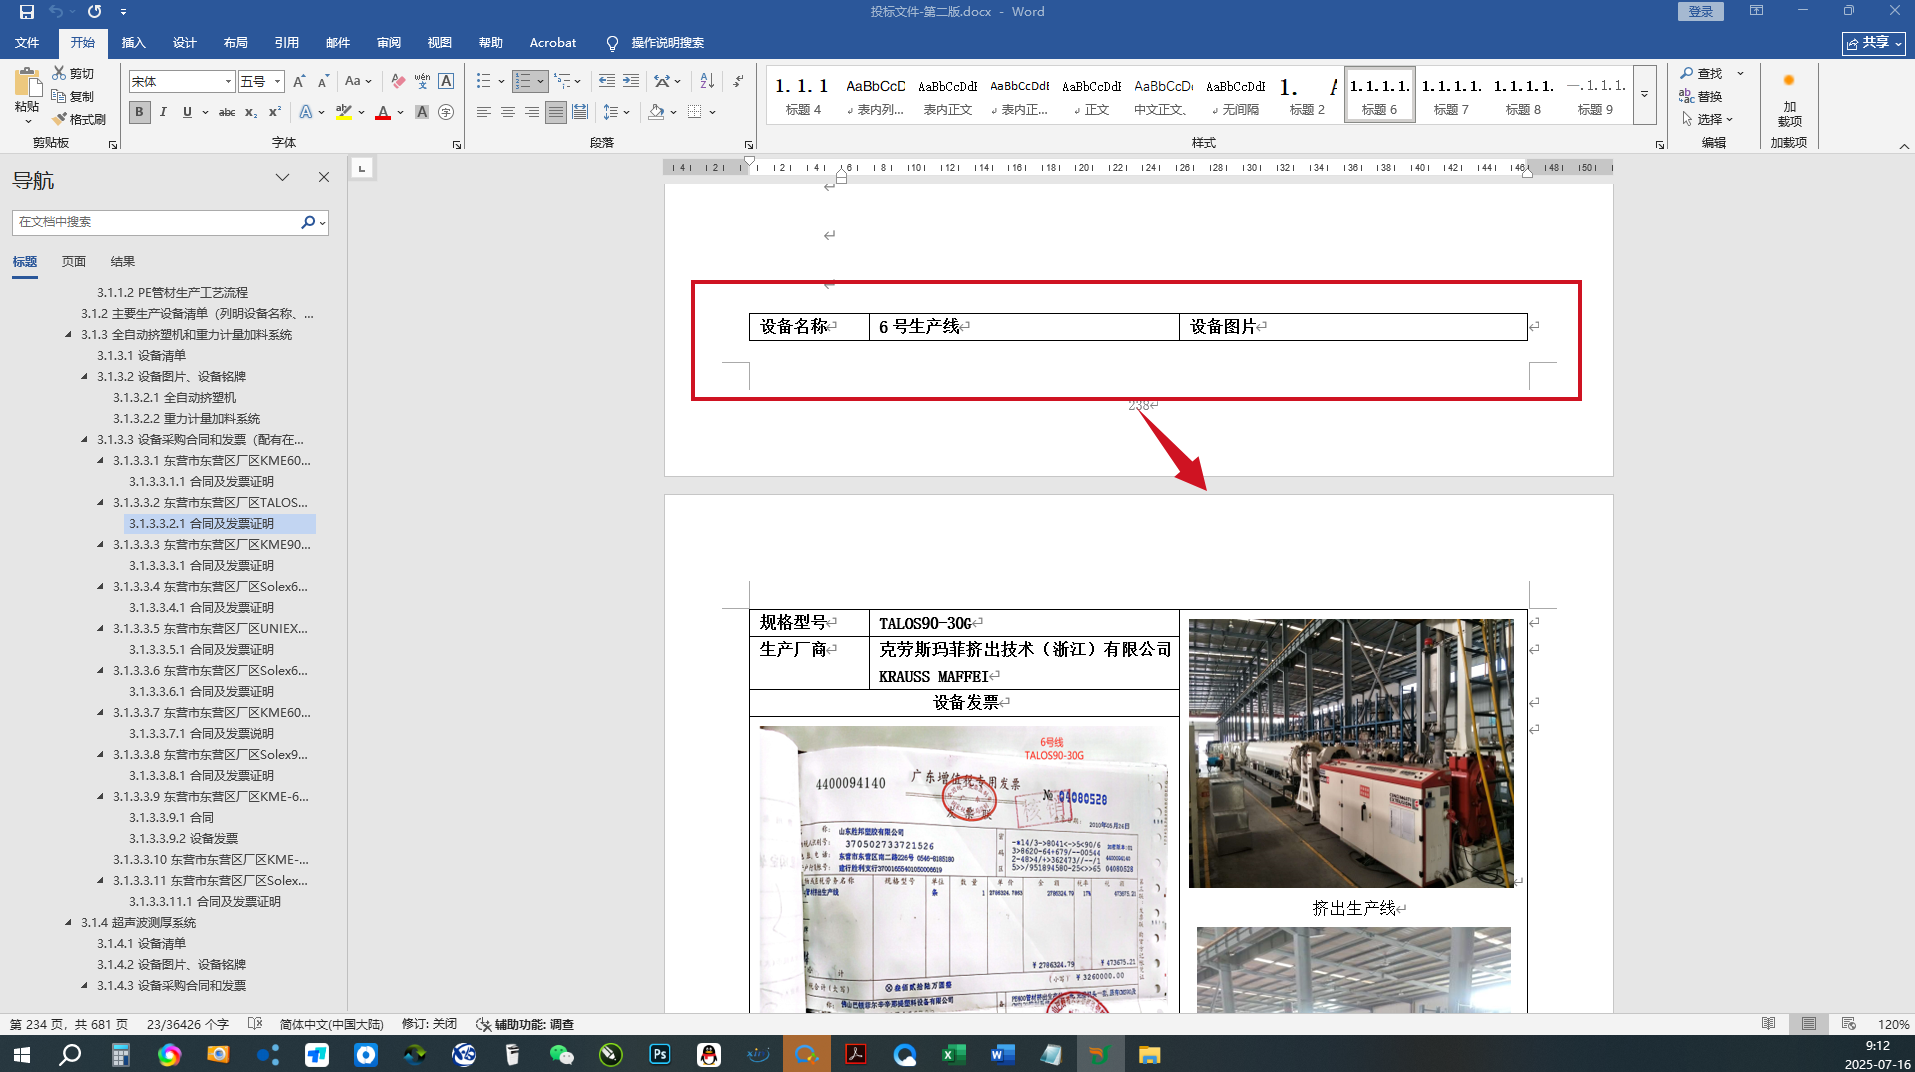
Task: Click the 替换 button
Action: point(1701,96)
